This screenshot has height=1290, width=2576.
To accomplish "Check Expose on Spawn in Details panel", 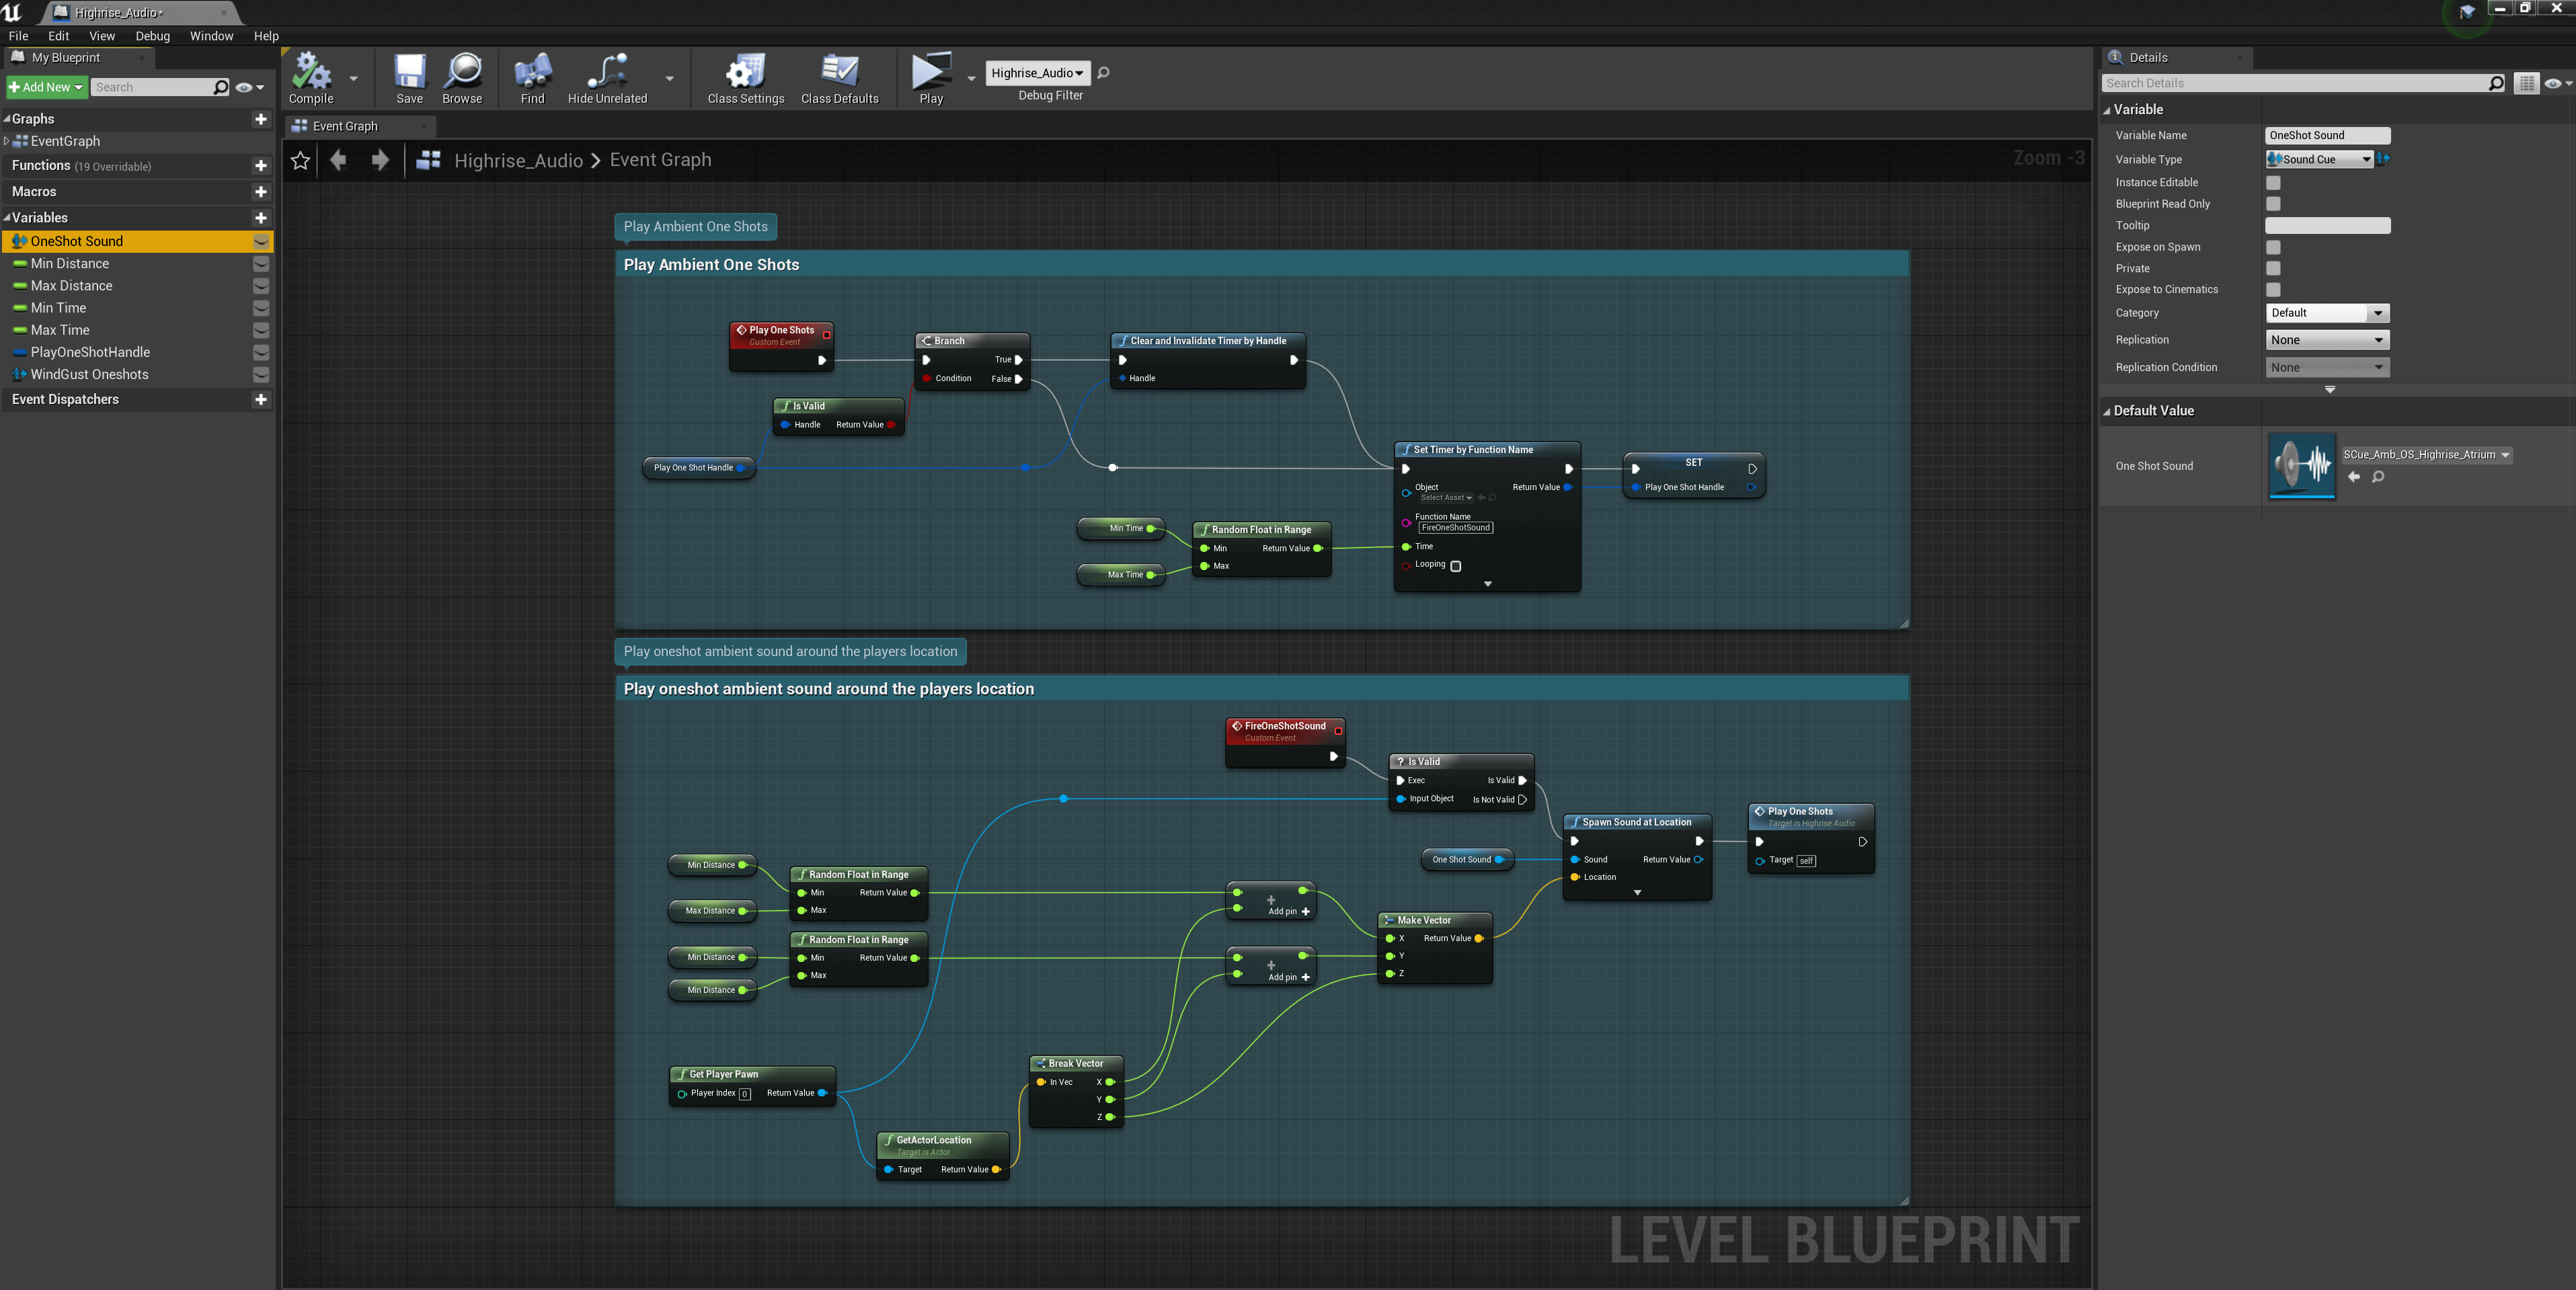I will tap(2274, 247).
